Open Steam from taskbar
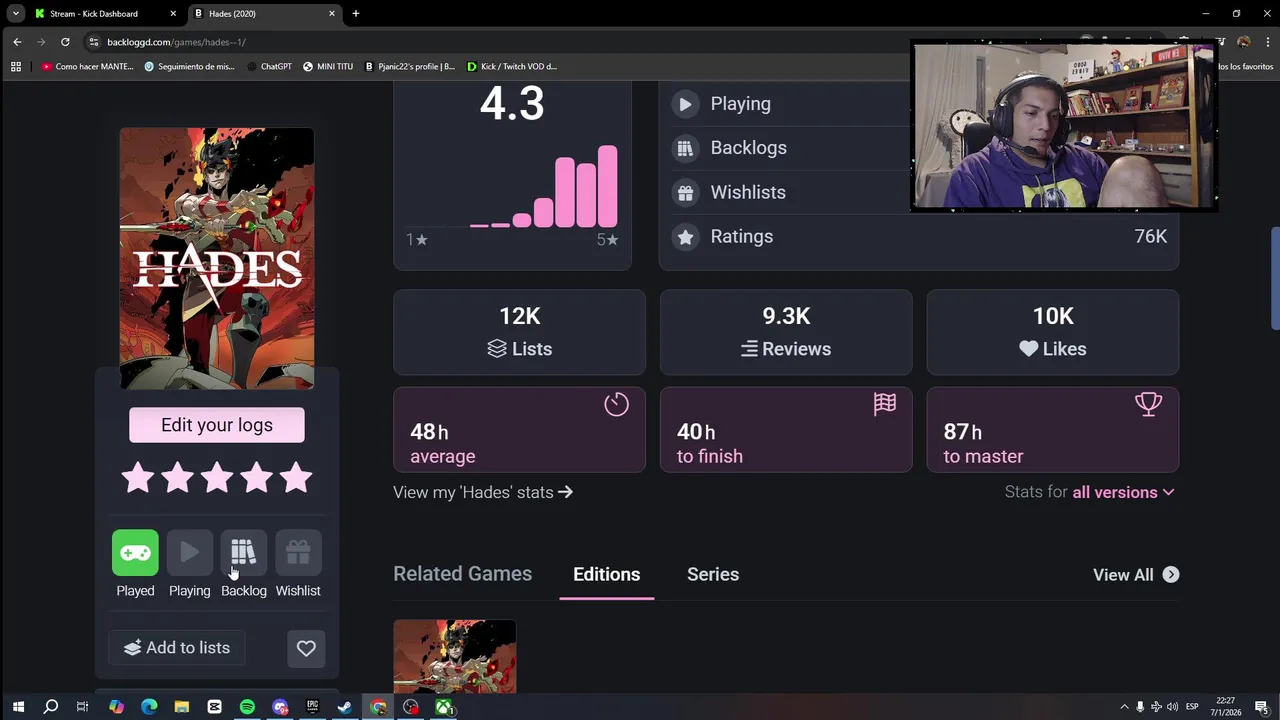Image resolution: width=1280 pixels, height=720 pixels. [x=345, y=707]
